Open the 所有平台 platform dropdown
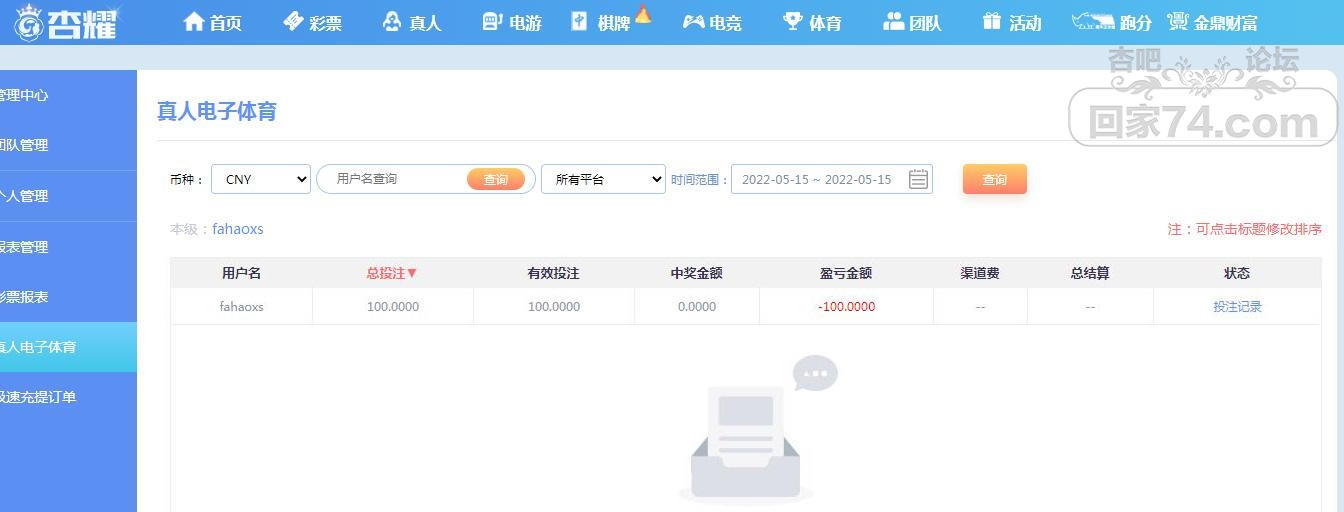This screenshot has height=512, width=1344. [603, 180]
